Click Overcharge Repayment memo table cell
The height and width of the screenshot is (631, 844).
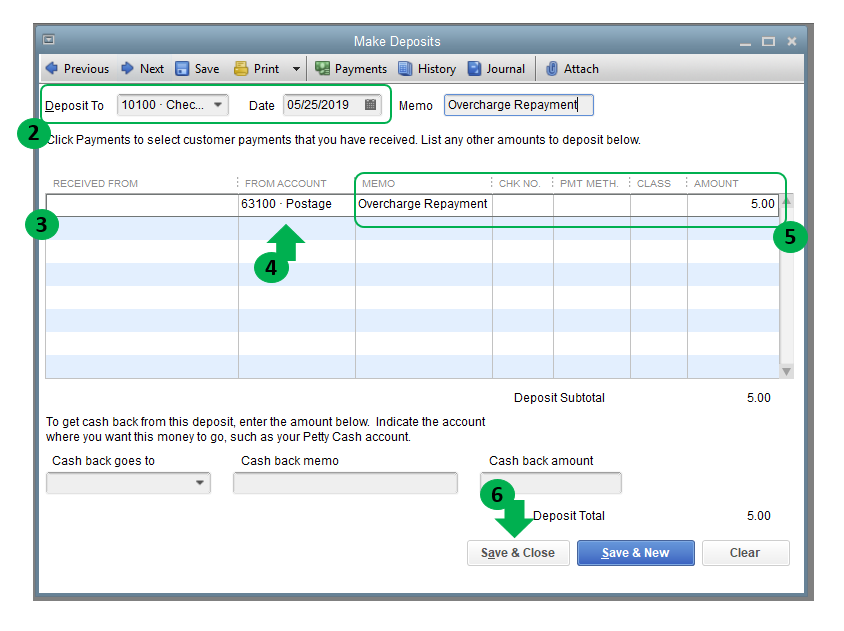[x=424, y=205]
